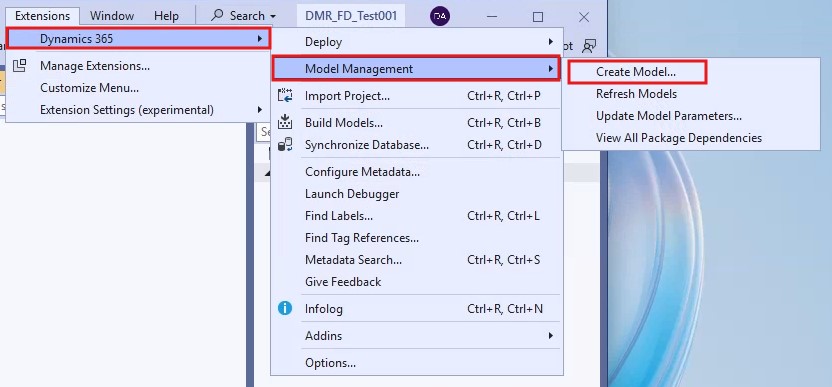The image size is (832, 387).
Task: Select View All Package Dependencies
Action: point(679,138)
